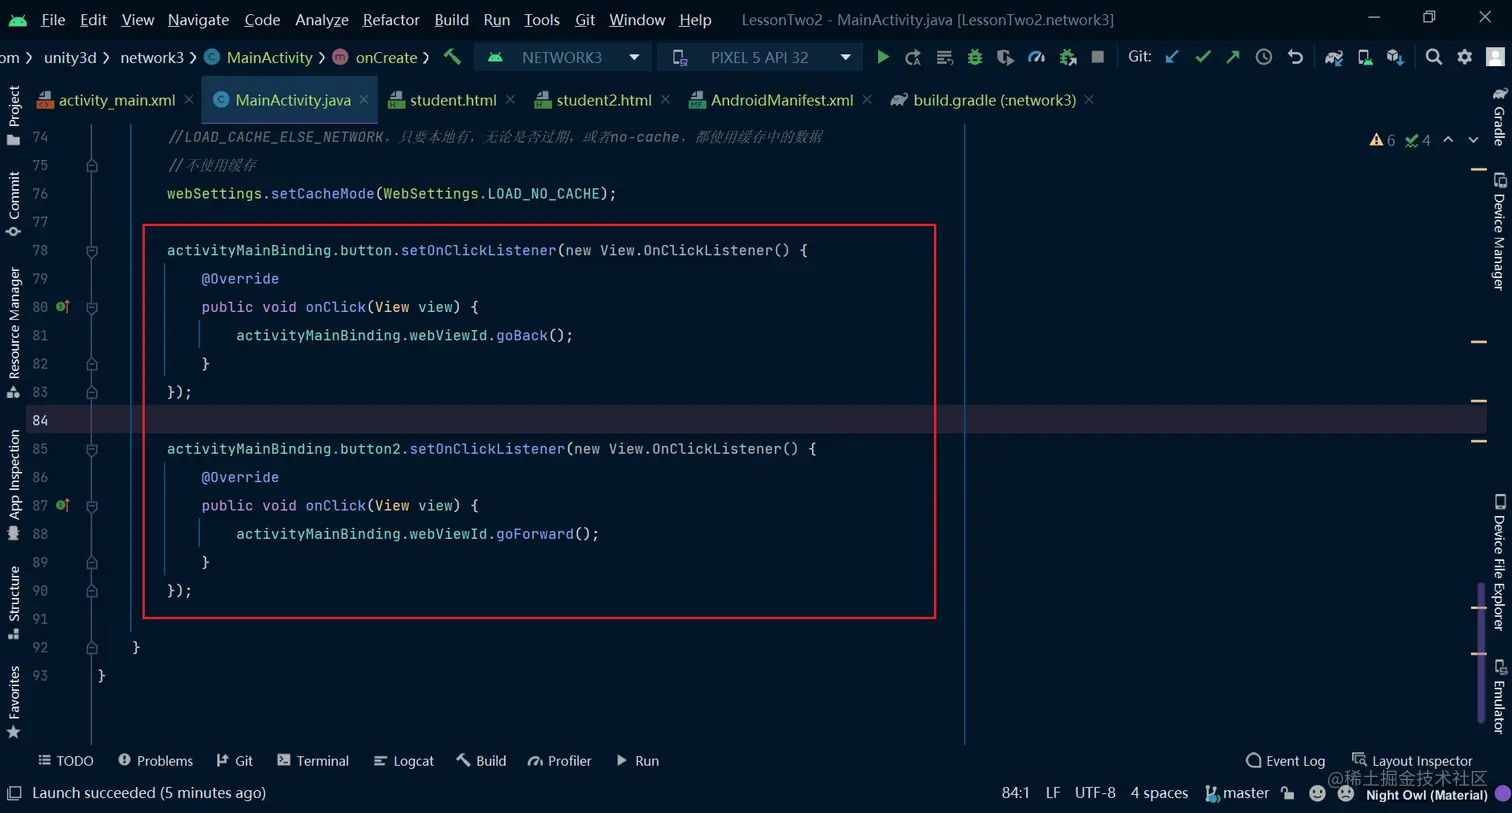Image resolution: width=1512 pixels, height=813 pixels.
Task: Toggle tool window bars icon in status bar
Action: point(14,793)
